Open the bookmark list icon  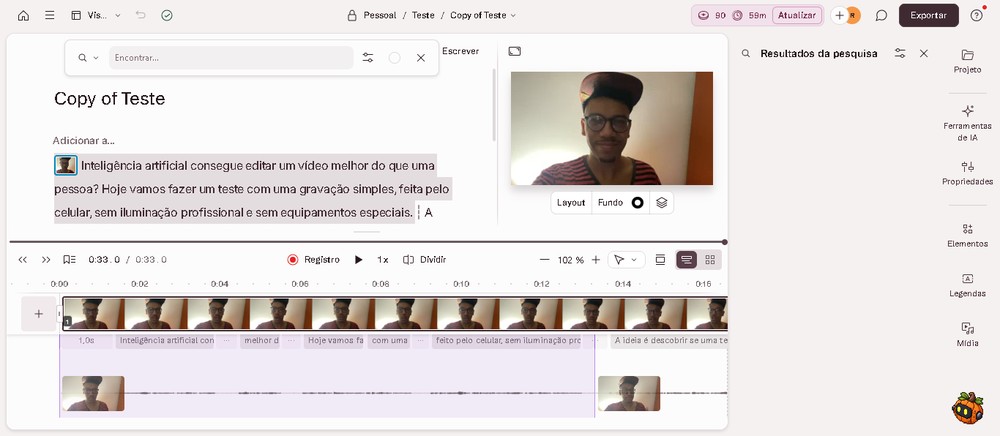point(70,259)
